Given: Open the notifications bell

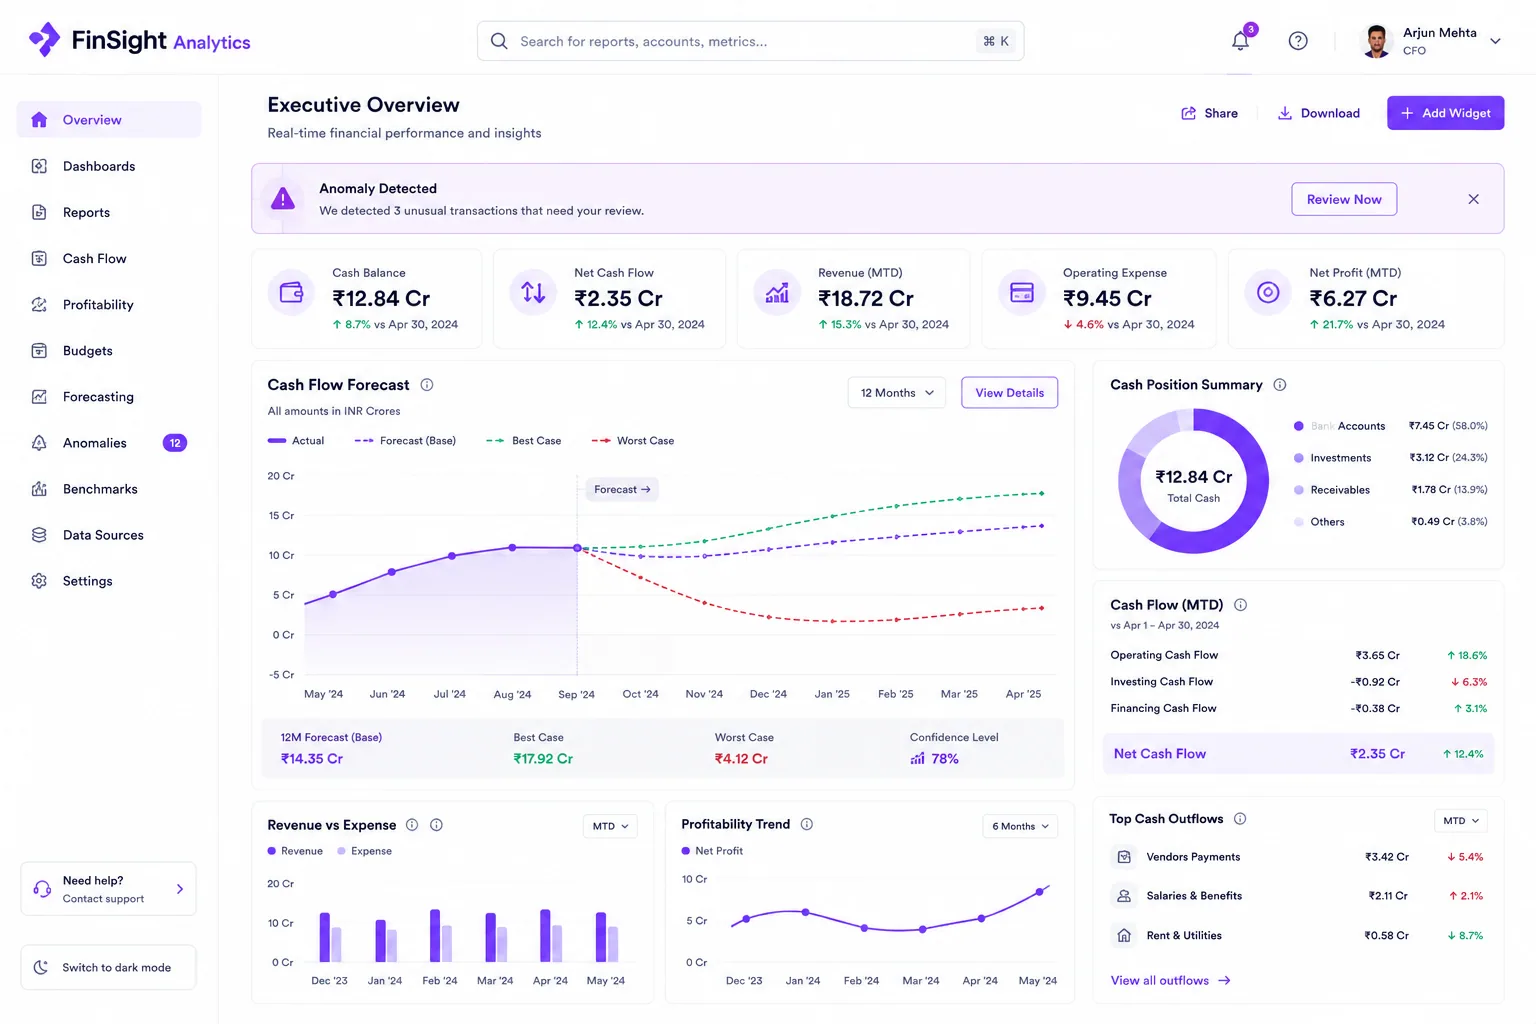Looking at the screenshot, I should pos(1240,41).
